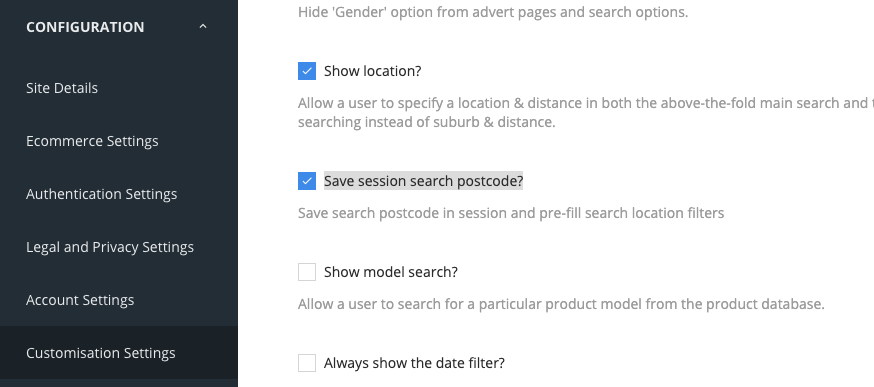
Task: Enable the Show model search checkbox
Action: (x=307, y=272)
